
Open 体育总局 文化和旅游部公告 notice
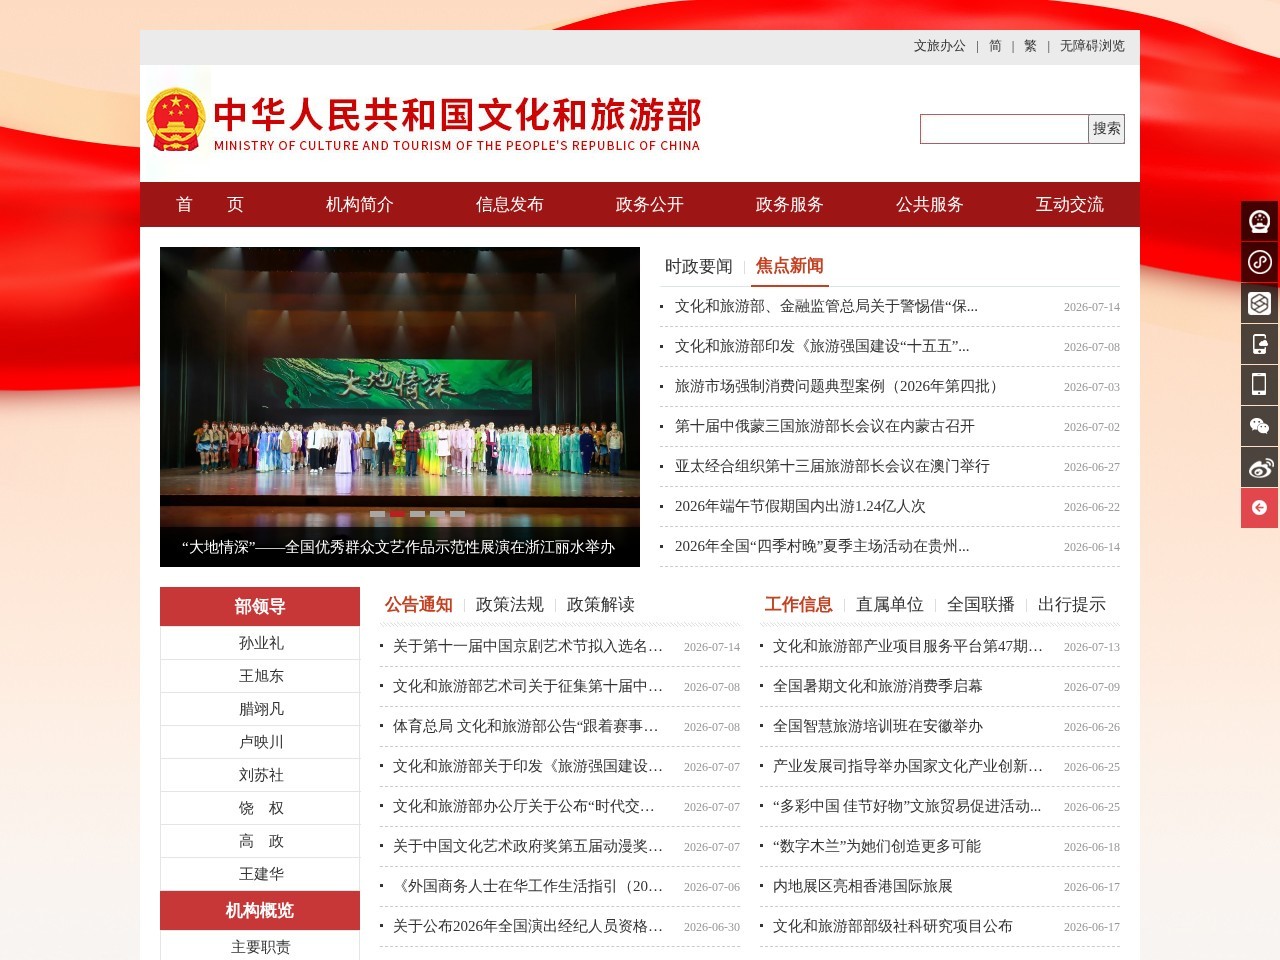point(526,726)
